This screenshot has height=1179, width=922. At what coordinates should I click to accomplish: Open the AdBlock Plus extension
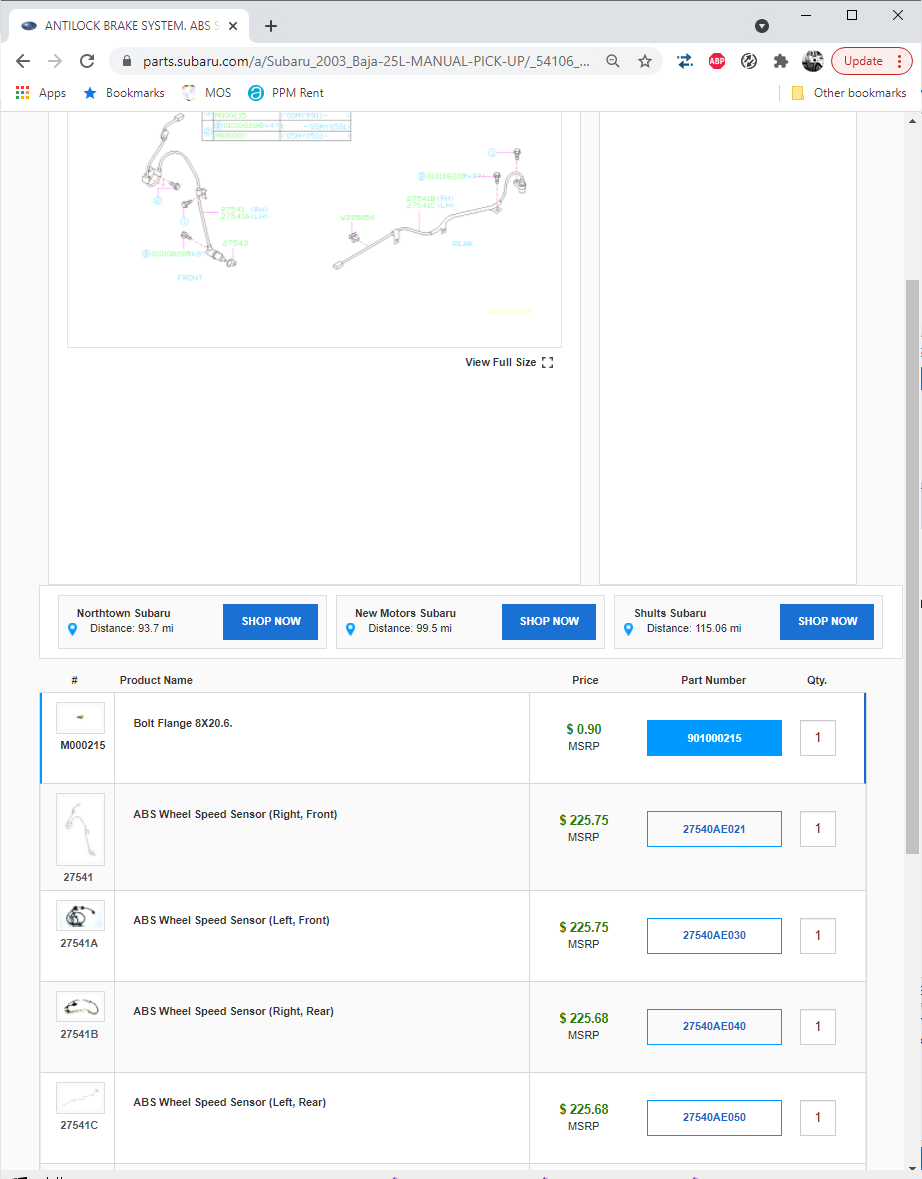[x=717, y=62]
